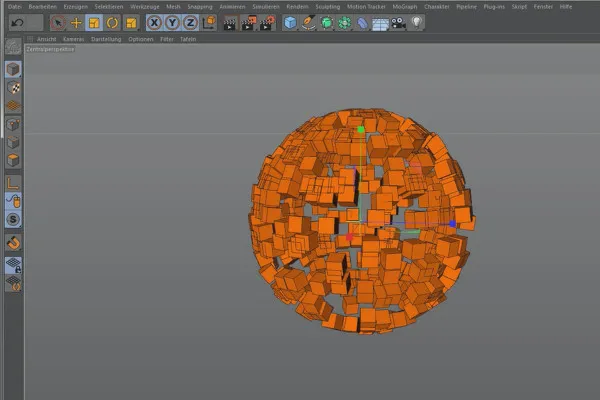Open the Snapping menu
The image size is (600, 400).
click(x=200, y=7)
